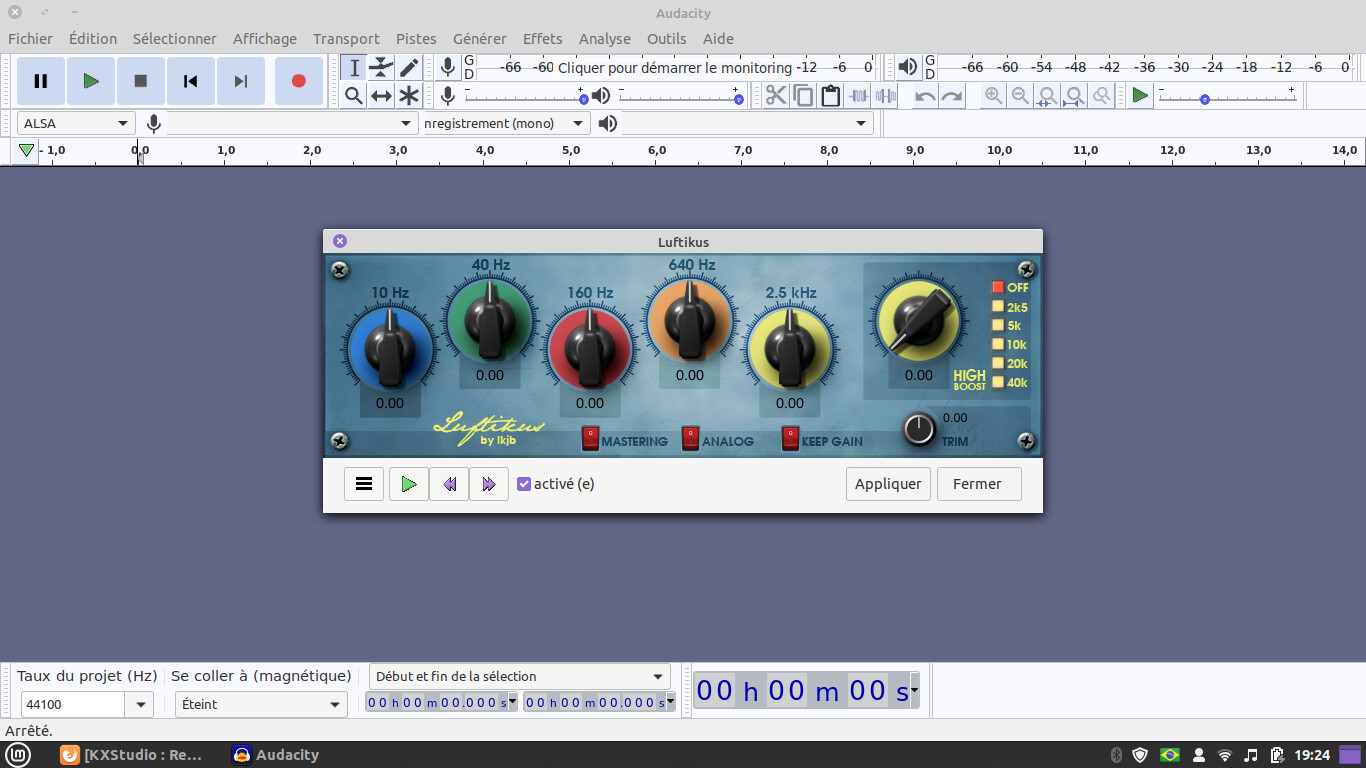Select the Envelope tool

tap(381, 67)
